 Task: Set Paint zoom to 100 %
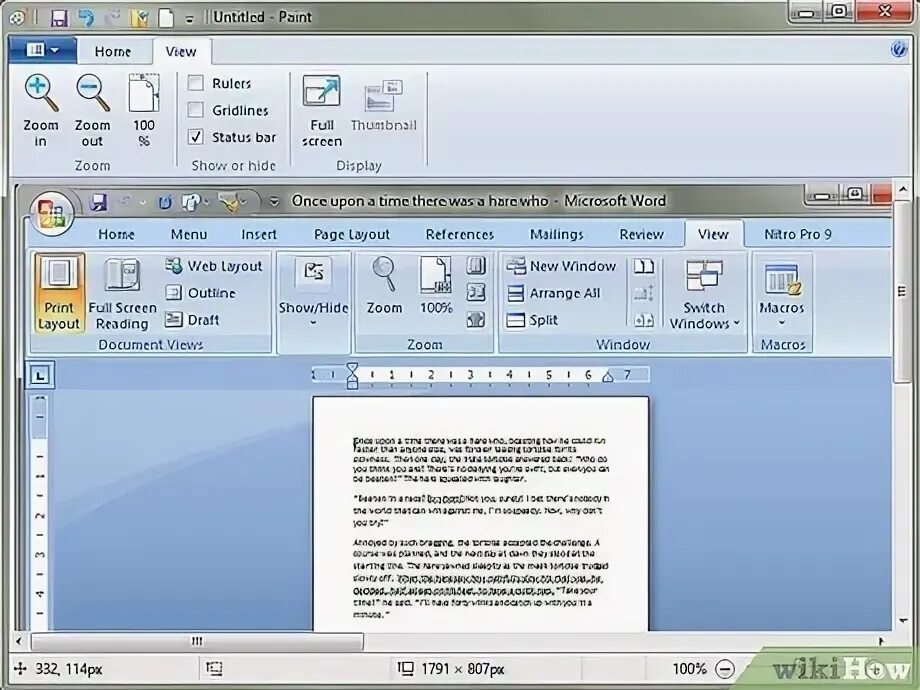[x=144, y=110]
